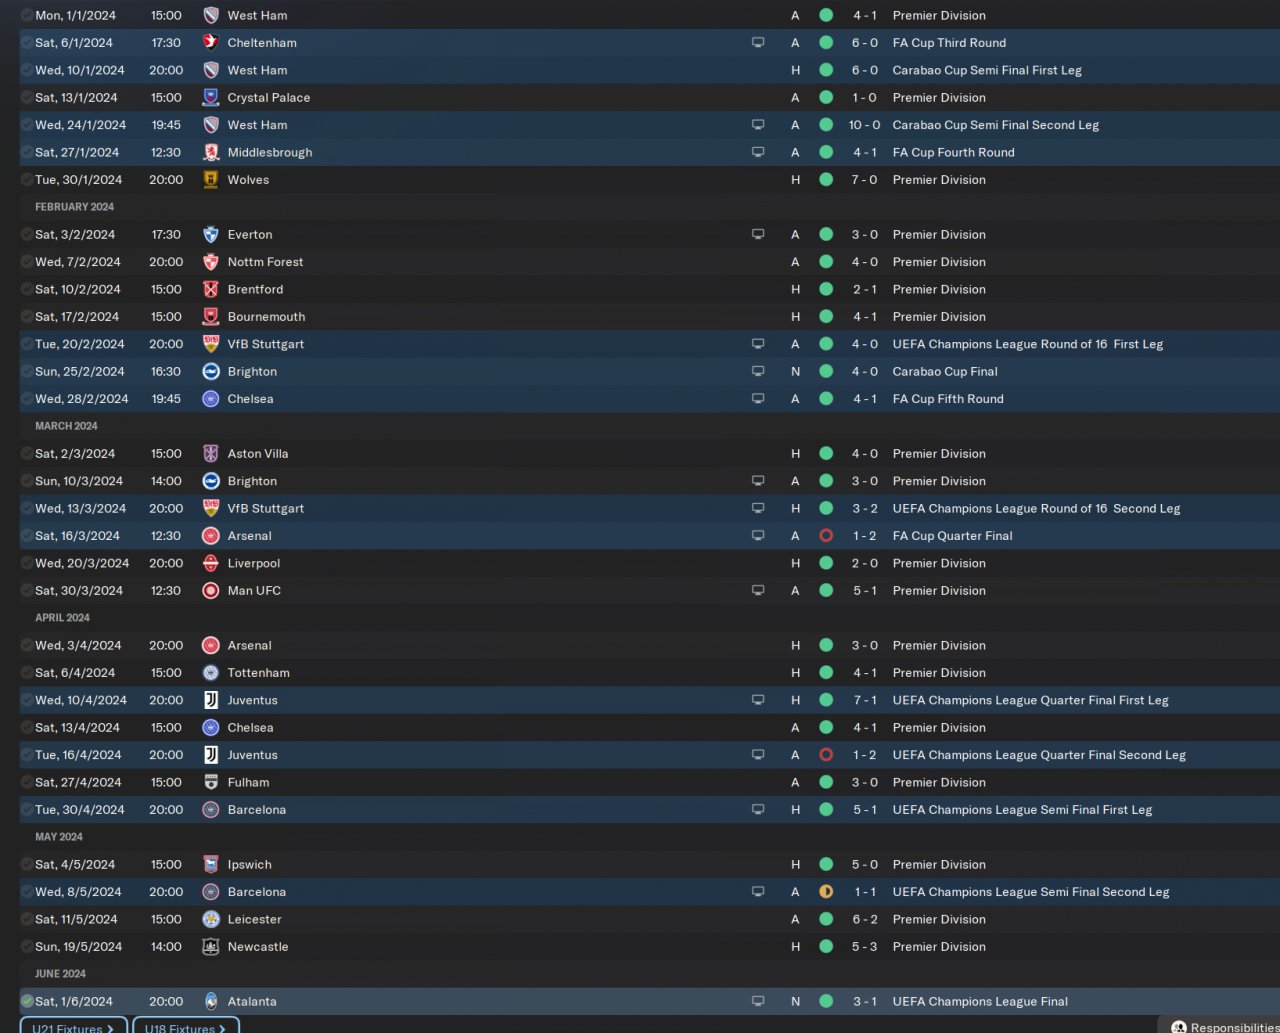
Task: Expand the U18 Fixtures chevron button
Action: (186, 1026)
